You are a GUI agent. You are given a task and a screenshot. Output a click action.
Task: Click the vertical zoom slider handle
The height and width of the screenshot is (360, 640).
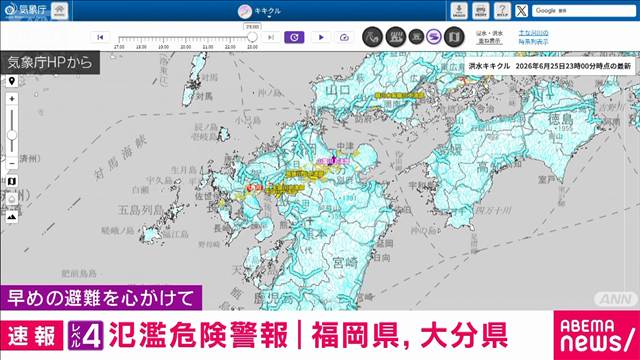click(12, 135)
